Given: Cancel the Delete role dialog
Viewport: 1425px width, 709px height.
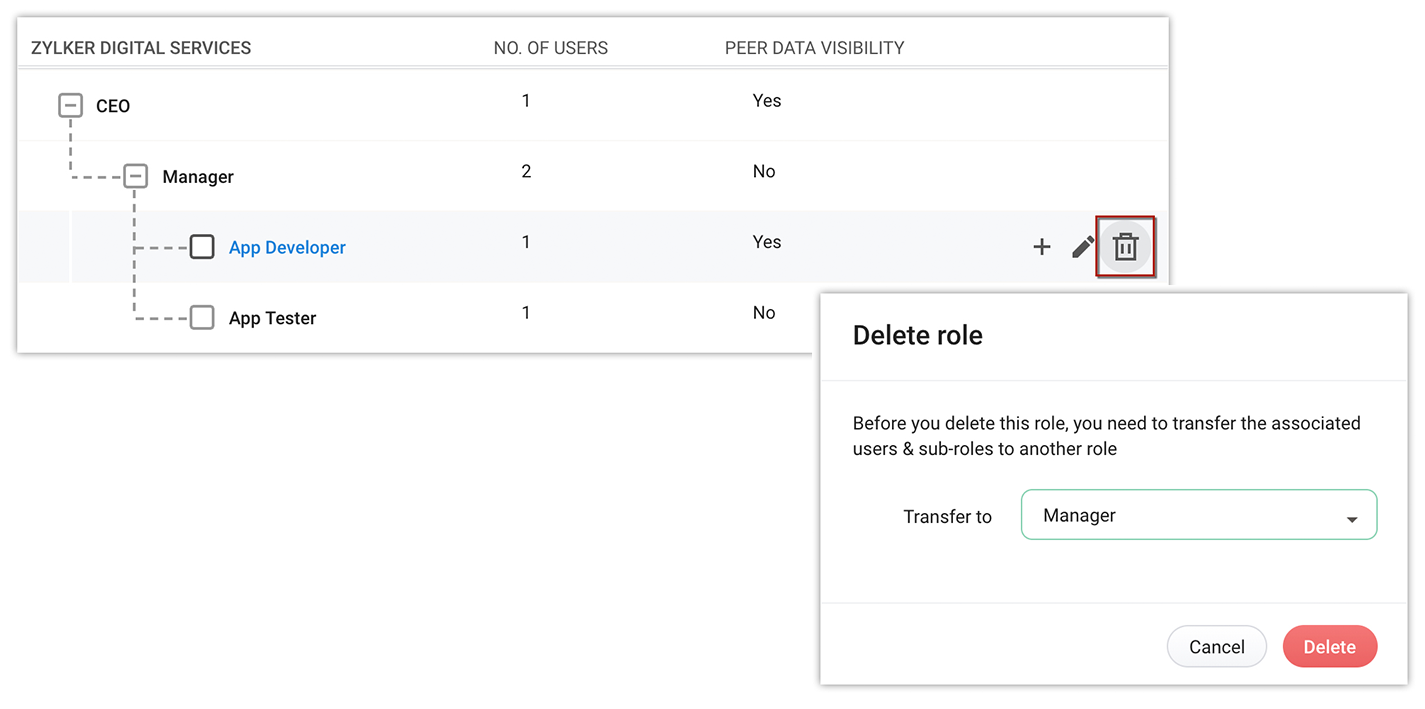Looking at the screenshot, I should click(1216, 647).
